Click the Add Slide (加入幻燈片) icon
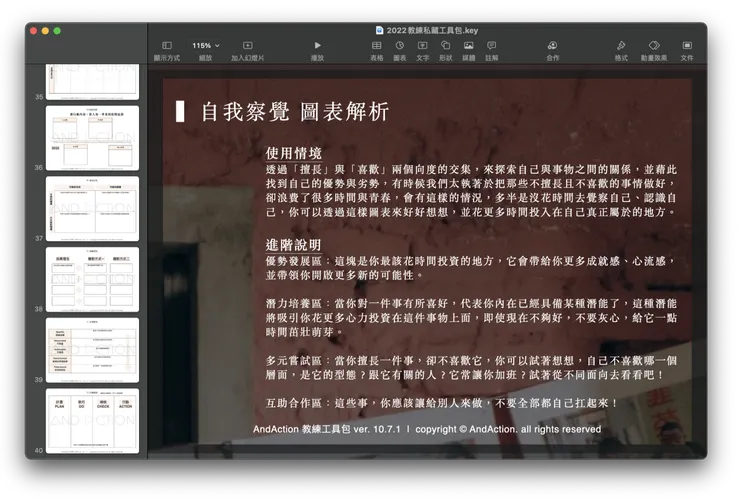 247,46
